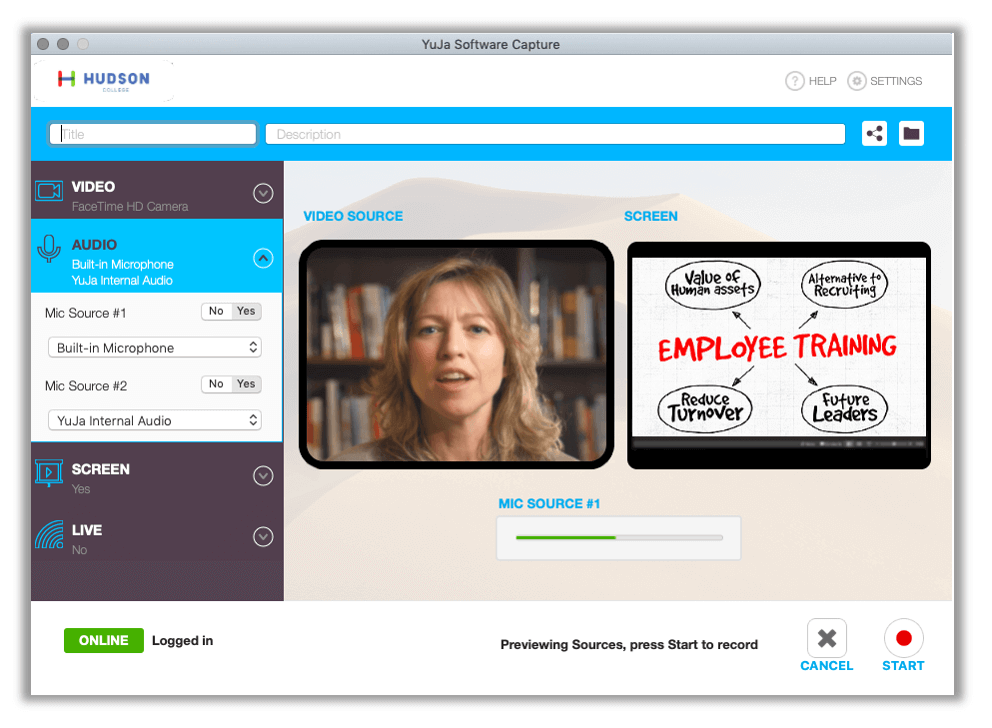The image size is (992, 728).
Task: Enable Mic Source #2 by clicking Yes
Action: [x=247, y=384]
